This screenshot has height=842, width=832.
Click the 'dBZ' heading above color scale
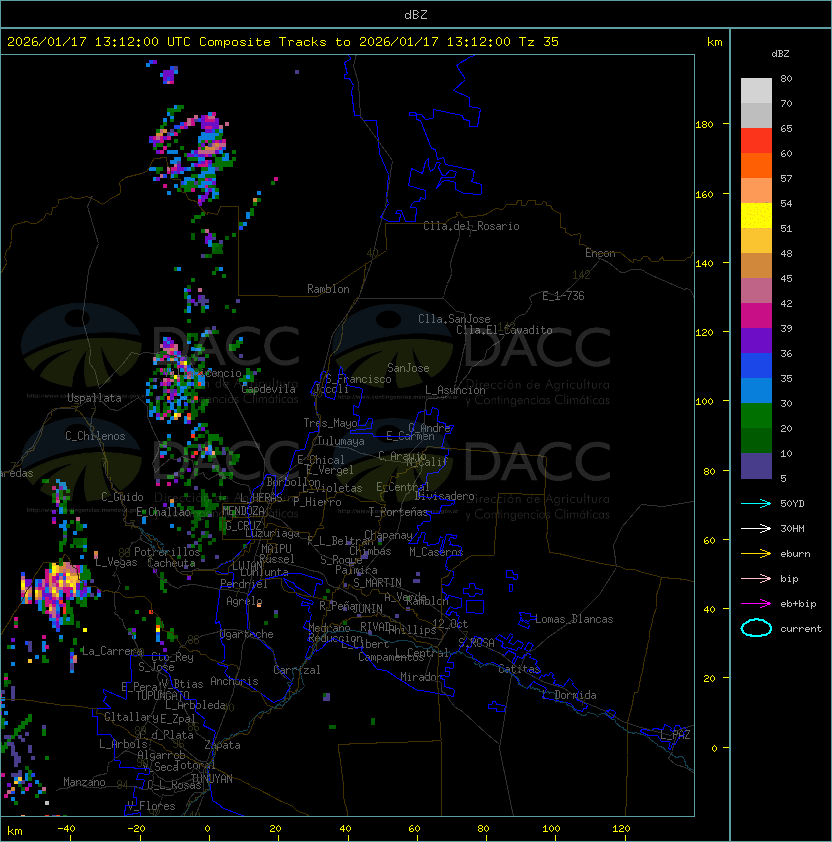780,54
